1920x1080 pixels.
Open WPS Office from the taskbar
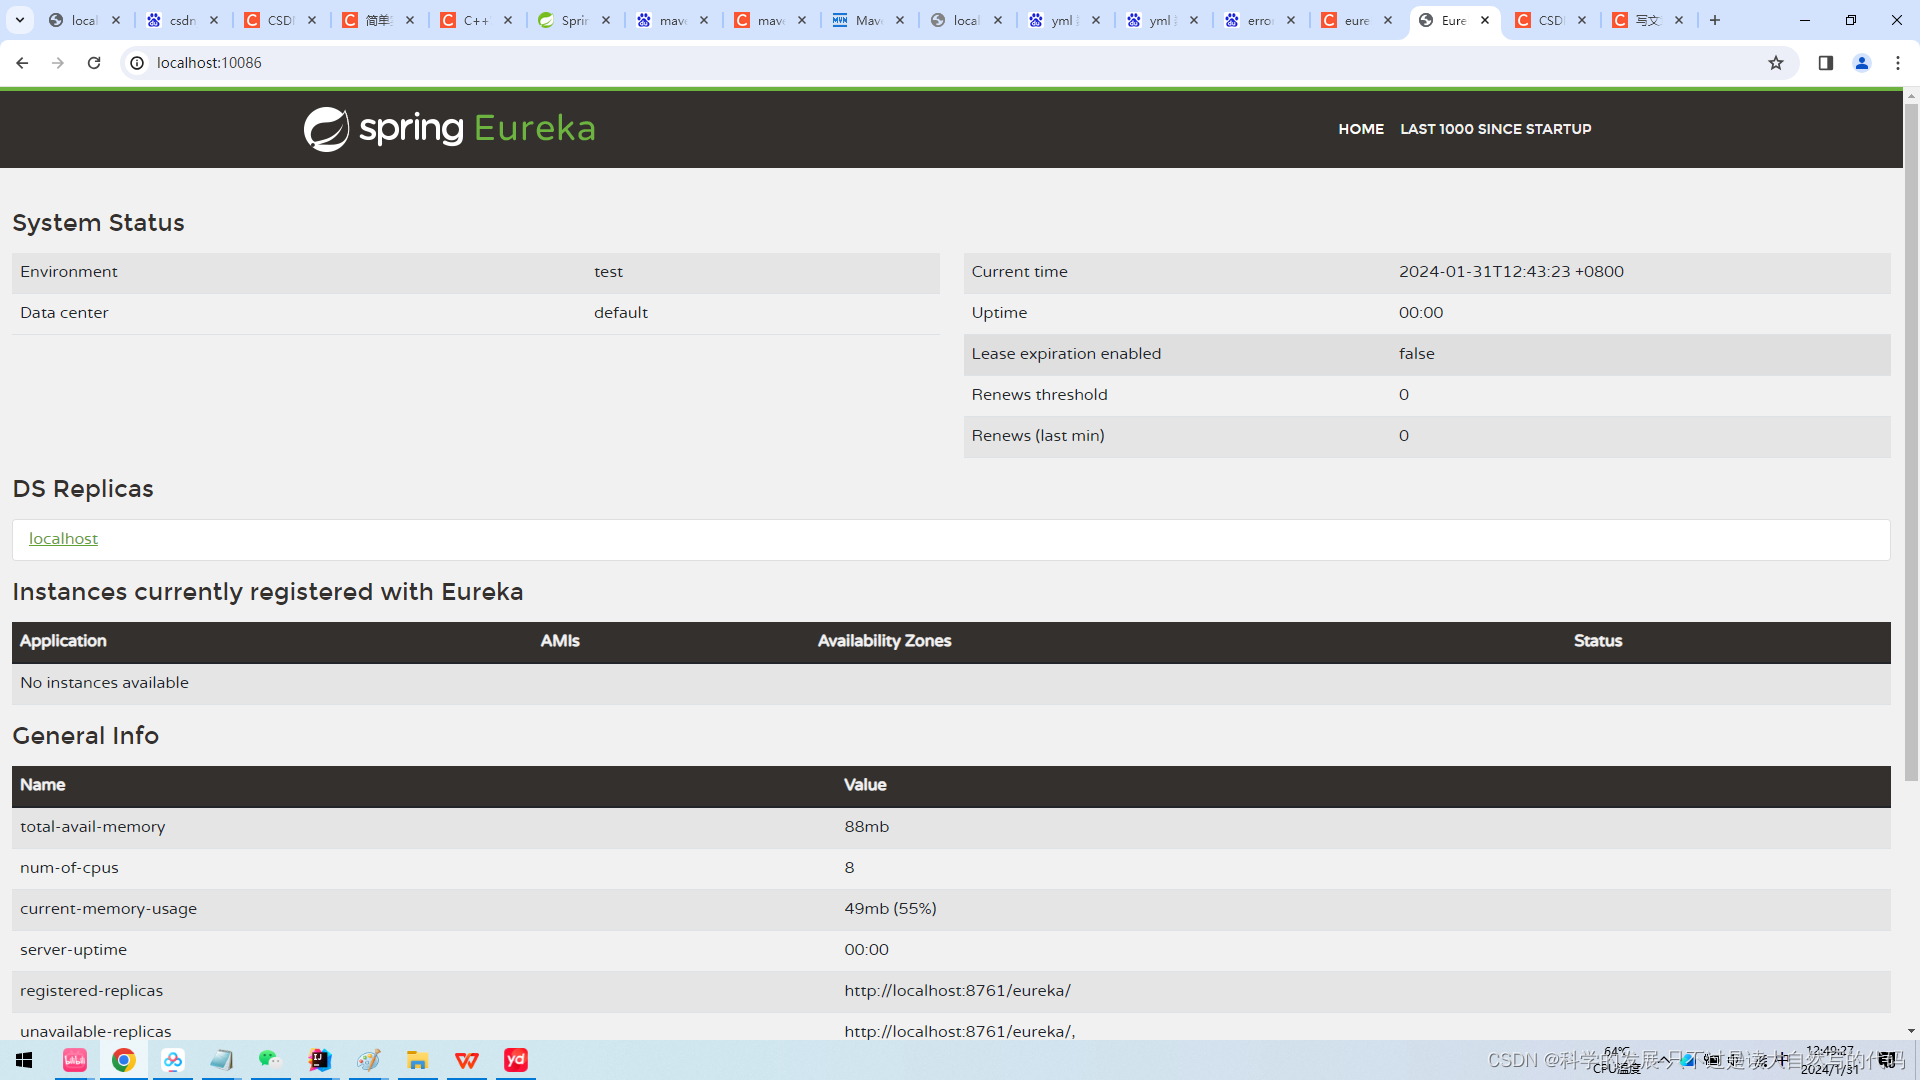pyautogui.click(x=467, y=1060)
